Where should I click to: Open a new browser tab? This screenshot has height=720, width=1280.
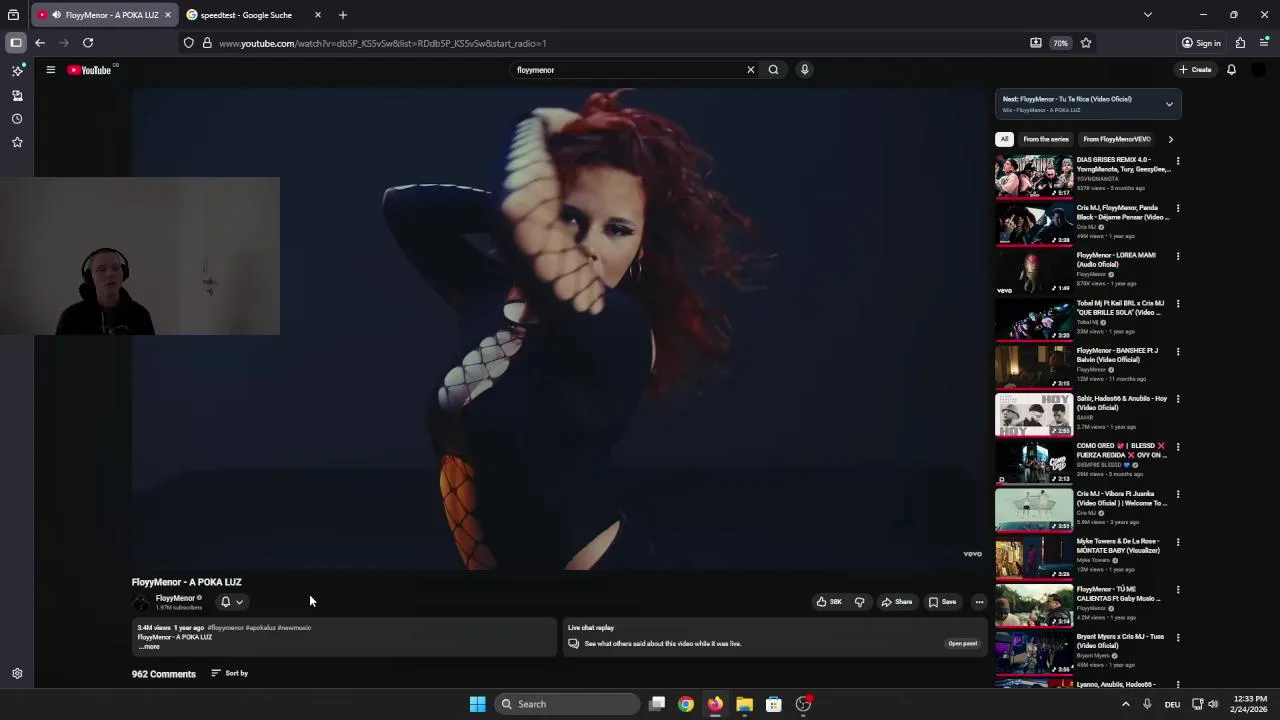(x=342, y=15)
